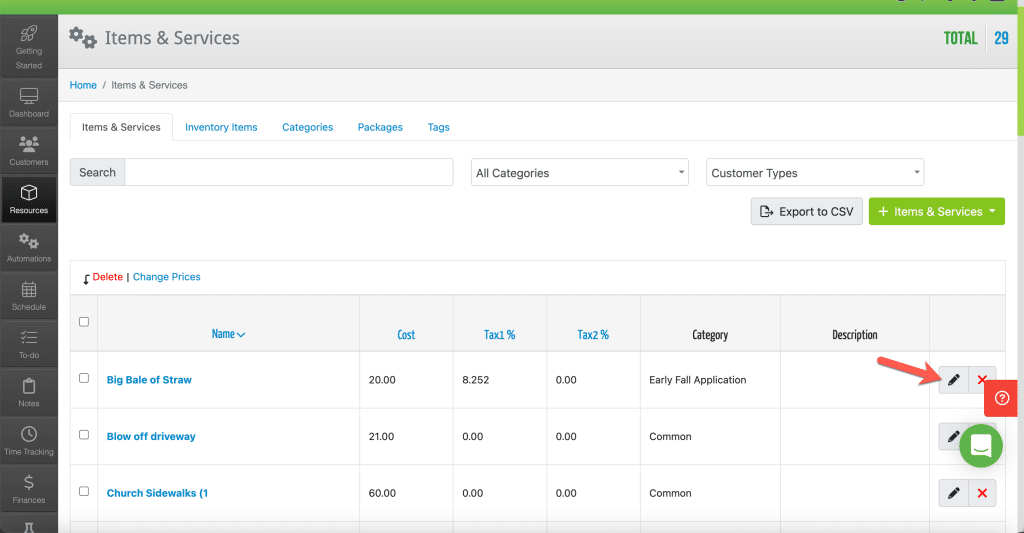Open Customers section in sidebar
The height and width of the screenshot is (533, 1024).
[x=29, y=151]
